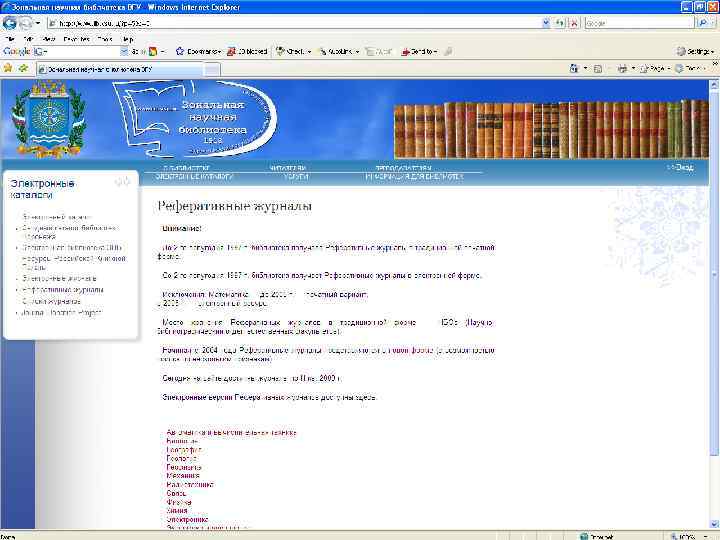This screenshot has width=720, height=540.
Task: Open the Tools command bar dropdown
Action: click(x=691, y=69)
